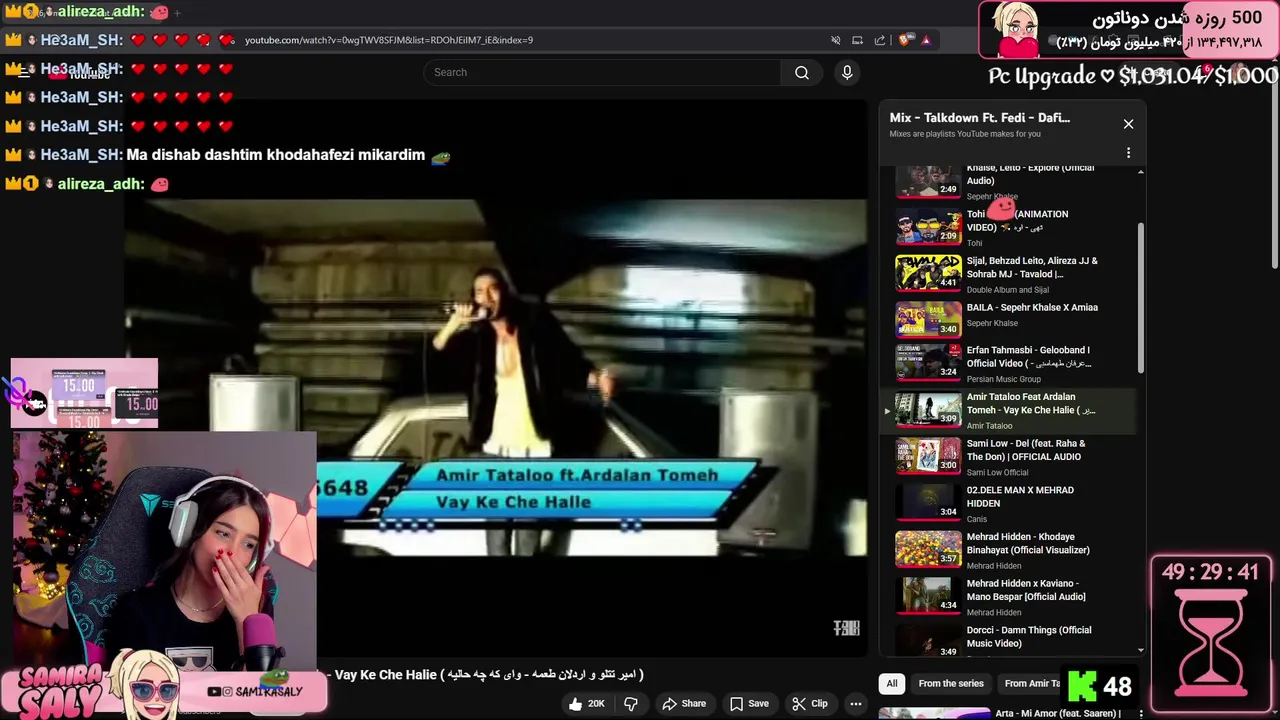Select the All filter chip
The height and width of the screenshot is (720, 1280).
point(892,684)
